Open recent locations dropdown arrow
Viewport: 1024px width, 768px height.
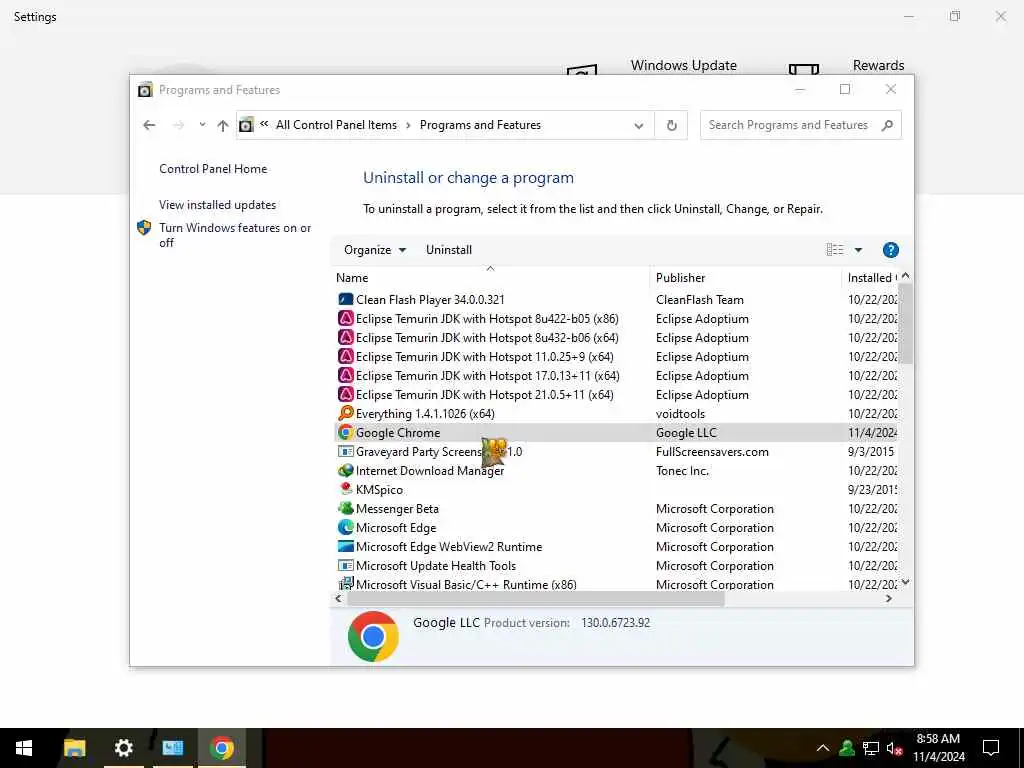click(202, 124)
